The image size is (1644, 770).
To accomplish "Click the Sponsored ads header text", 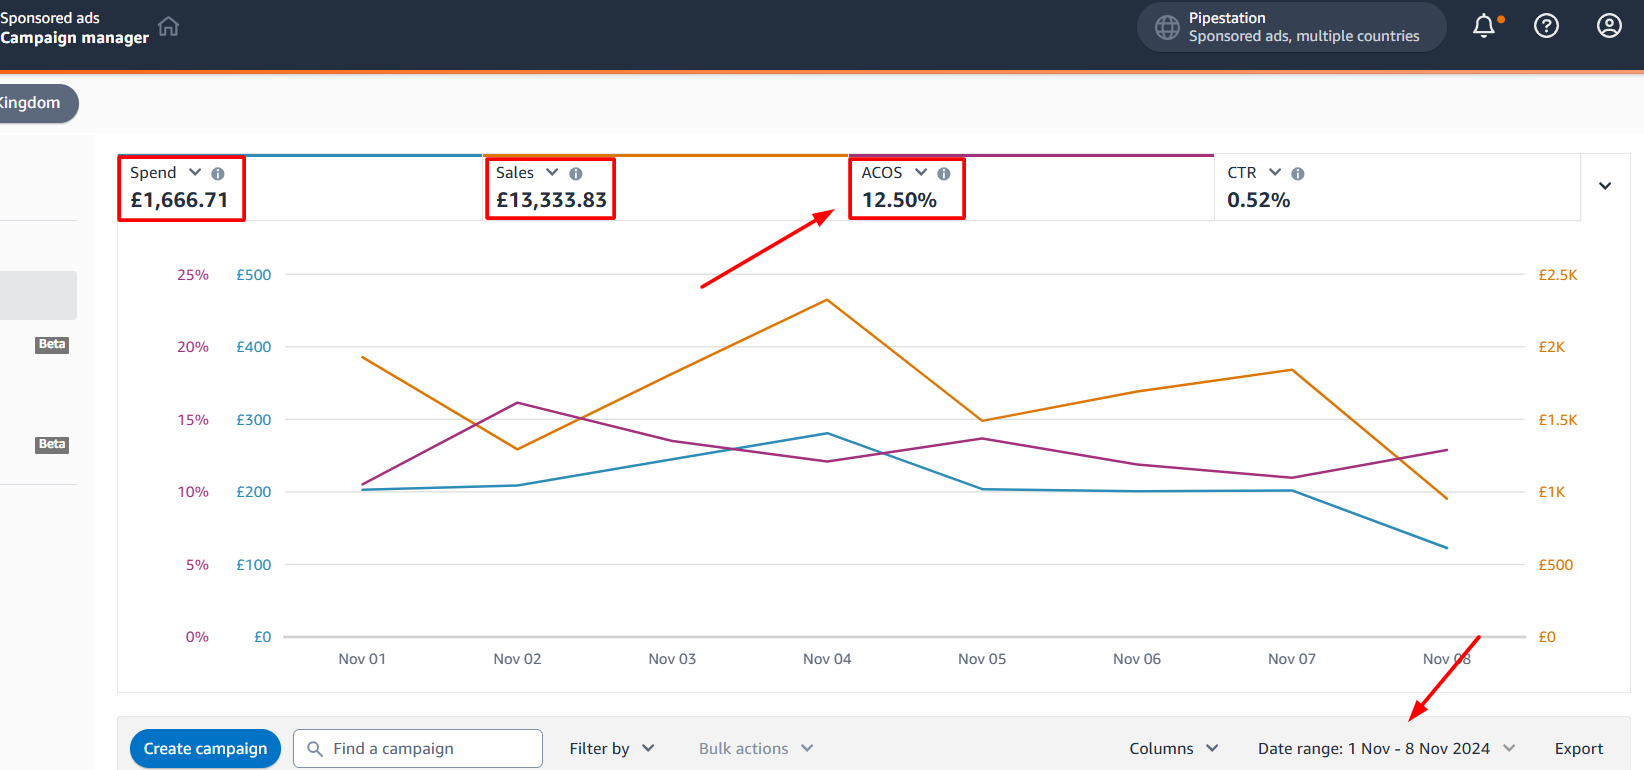I will 50,18.
